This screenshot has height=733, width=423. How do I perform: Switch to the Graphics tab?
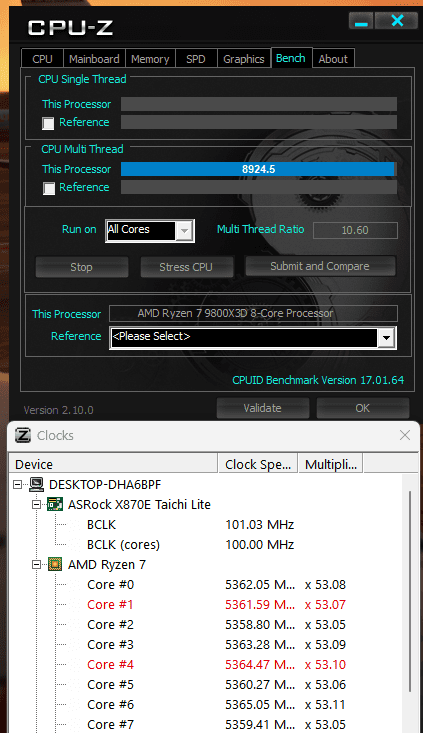[244, 59]
